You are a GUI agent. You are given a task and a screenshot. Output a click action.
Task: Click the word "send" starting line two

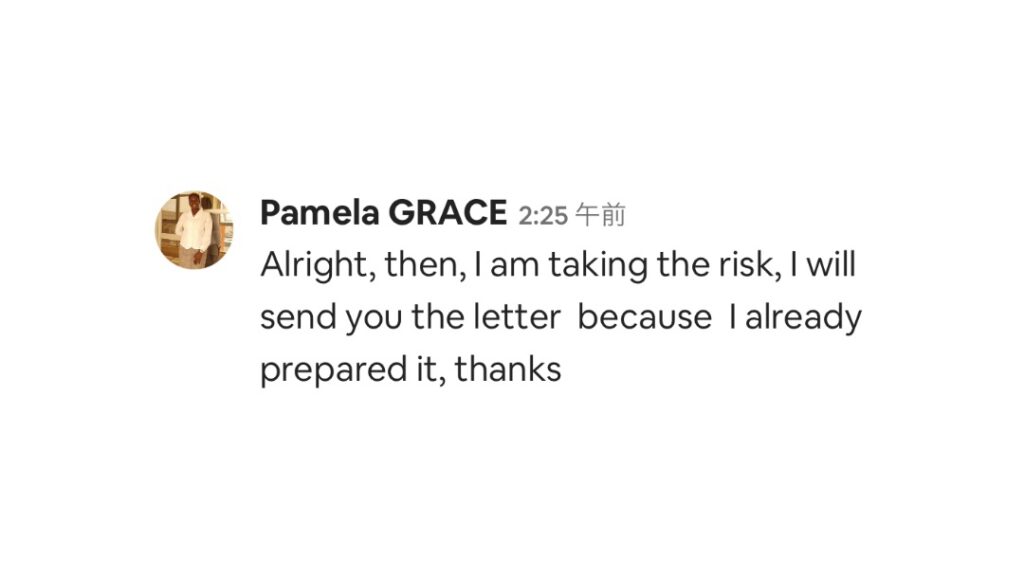pos(298,317)
